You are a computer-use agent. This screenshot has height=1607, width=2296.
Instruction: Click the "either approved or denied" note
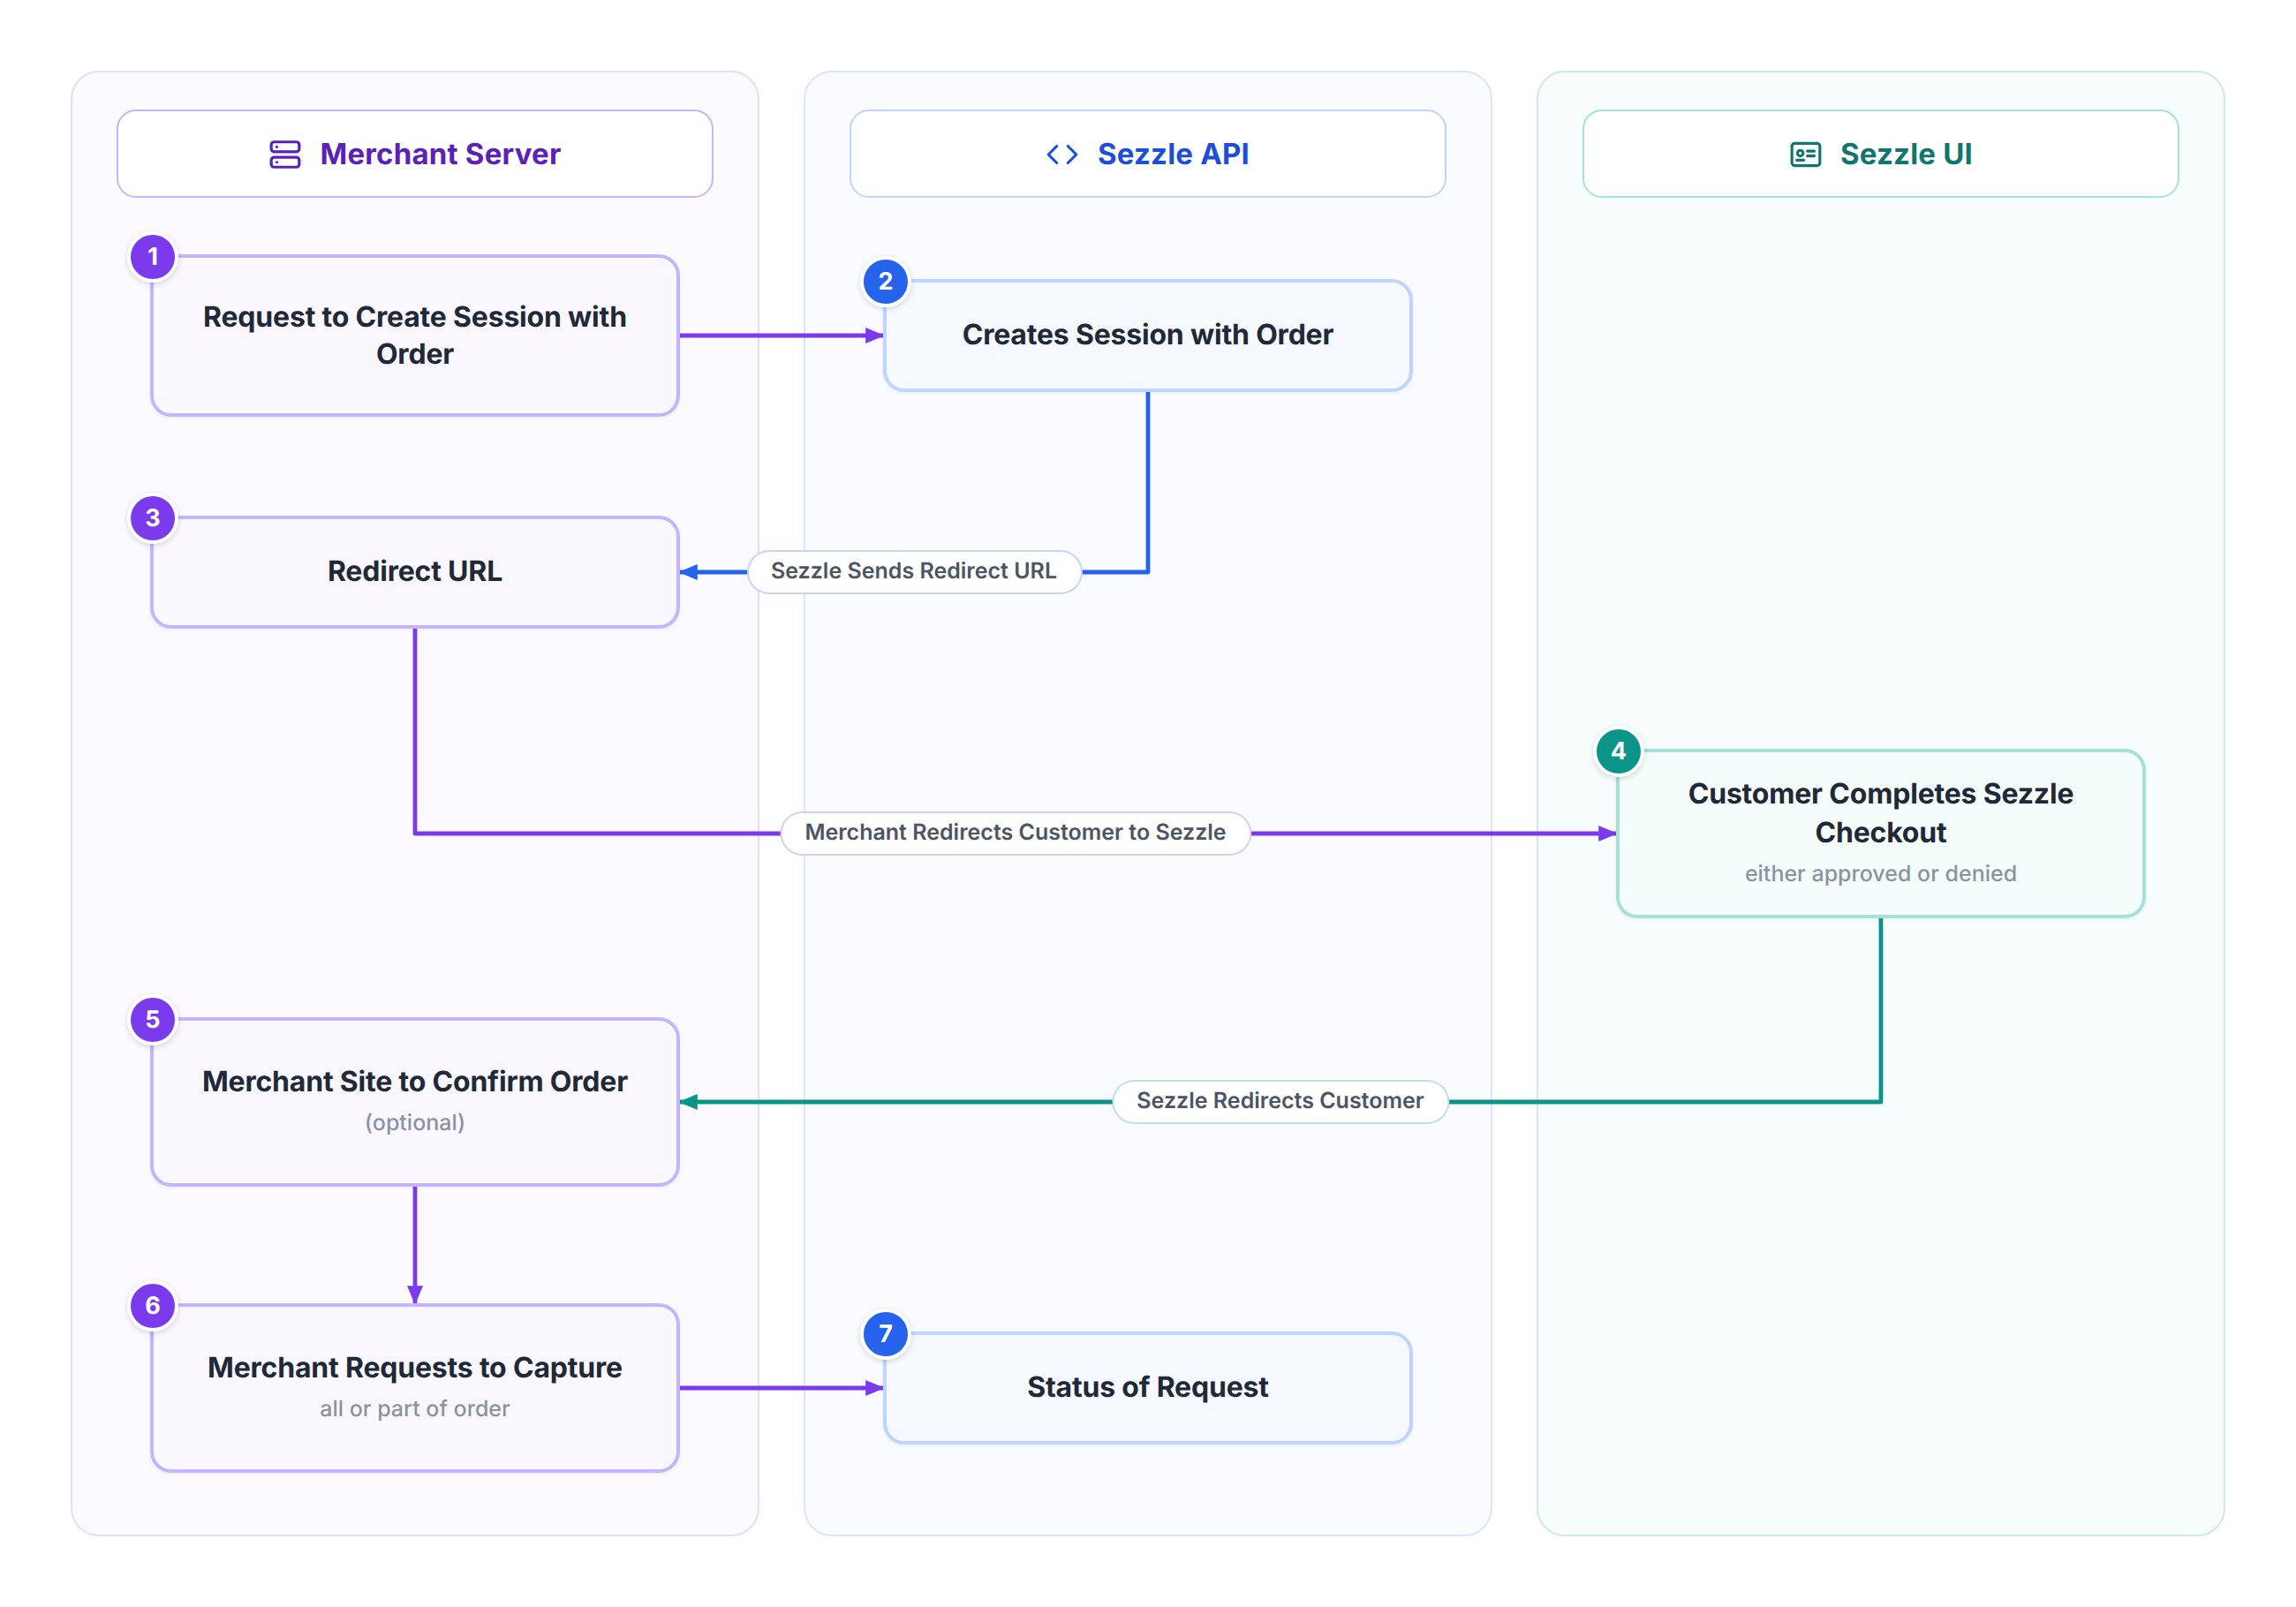click(1881, 873)
